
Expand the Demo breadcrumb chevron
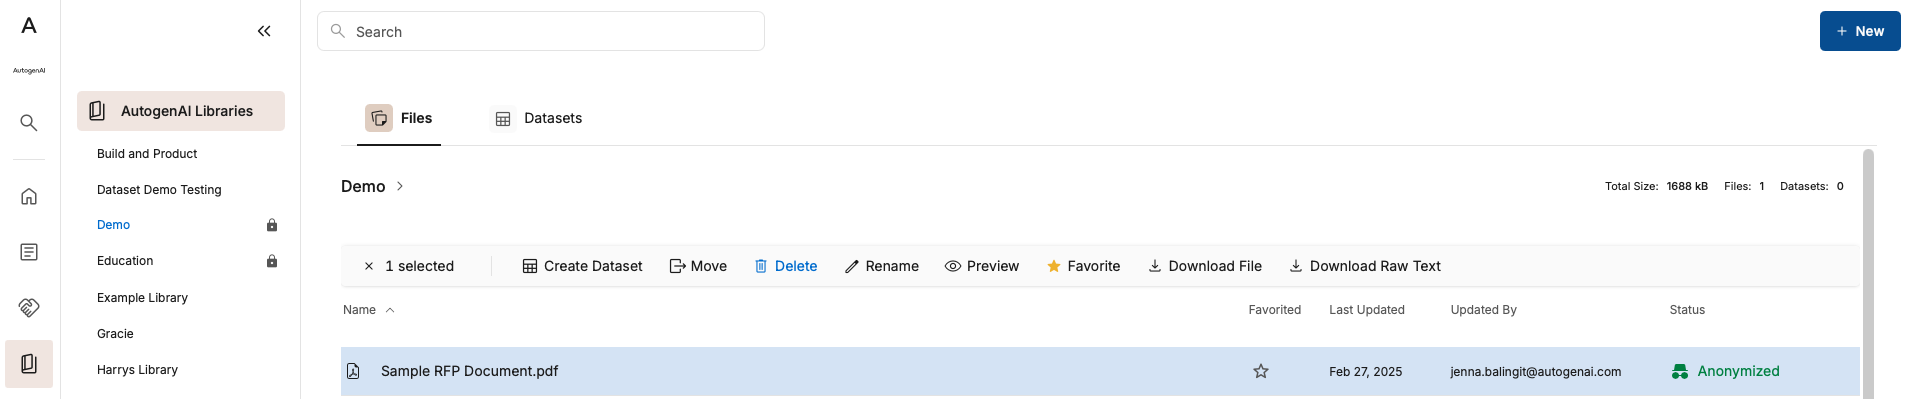400,186
